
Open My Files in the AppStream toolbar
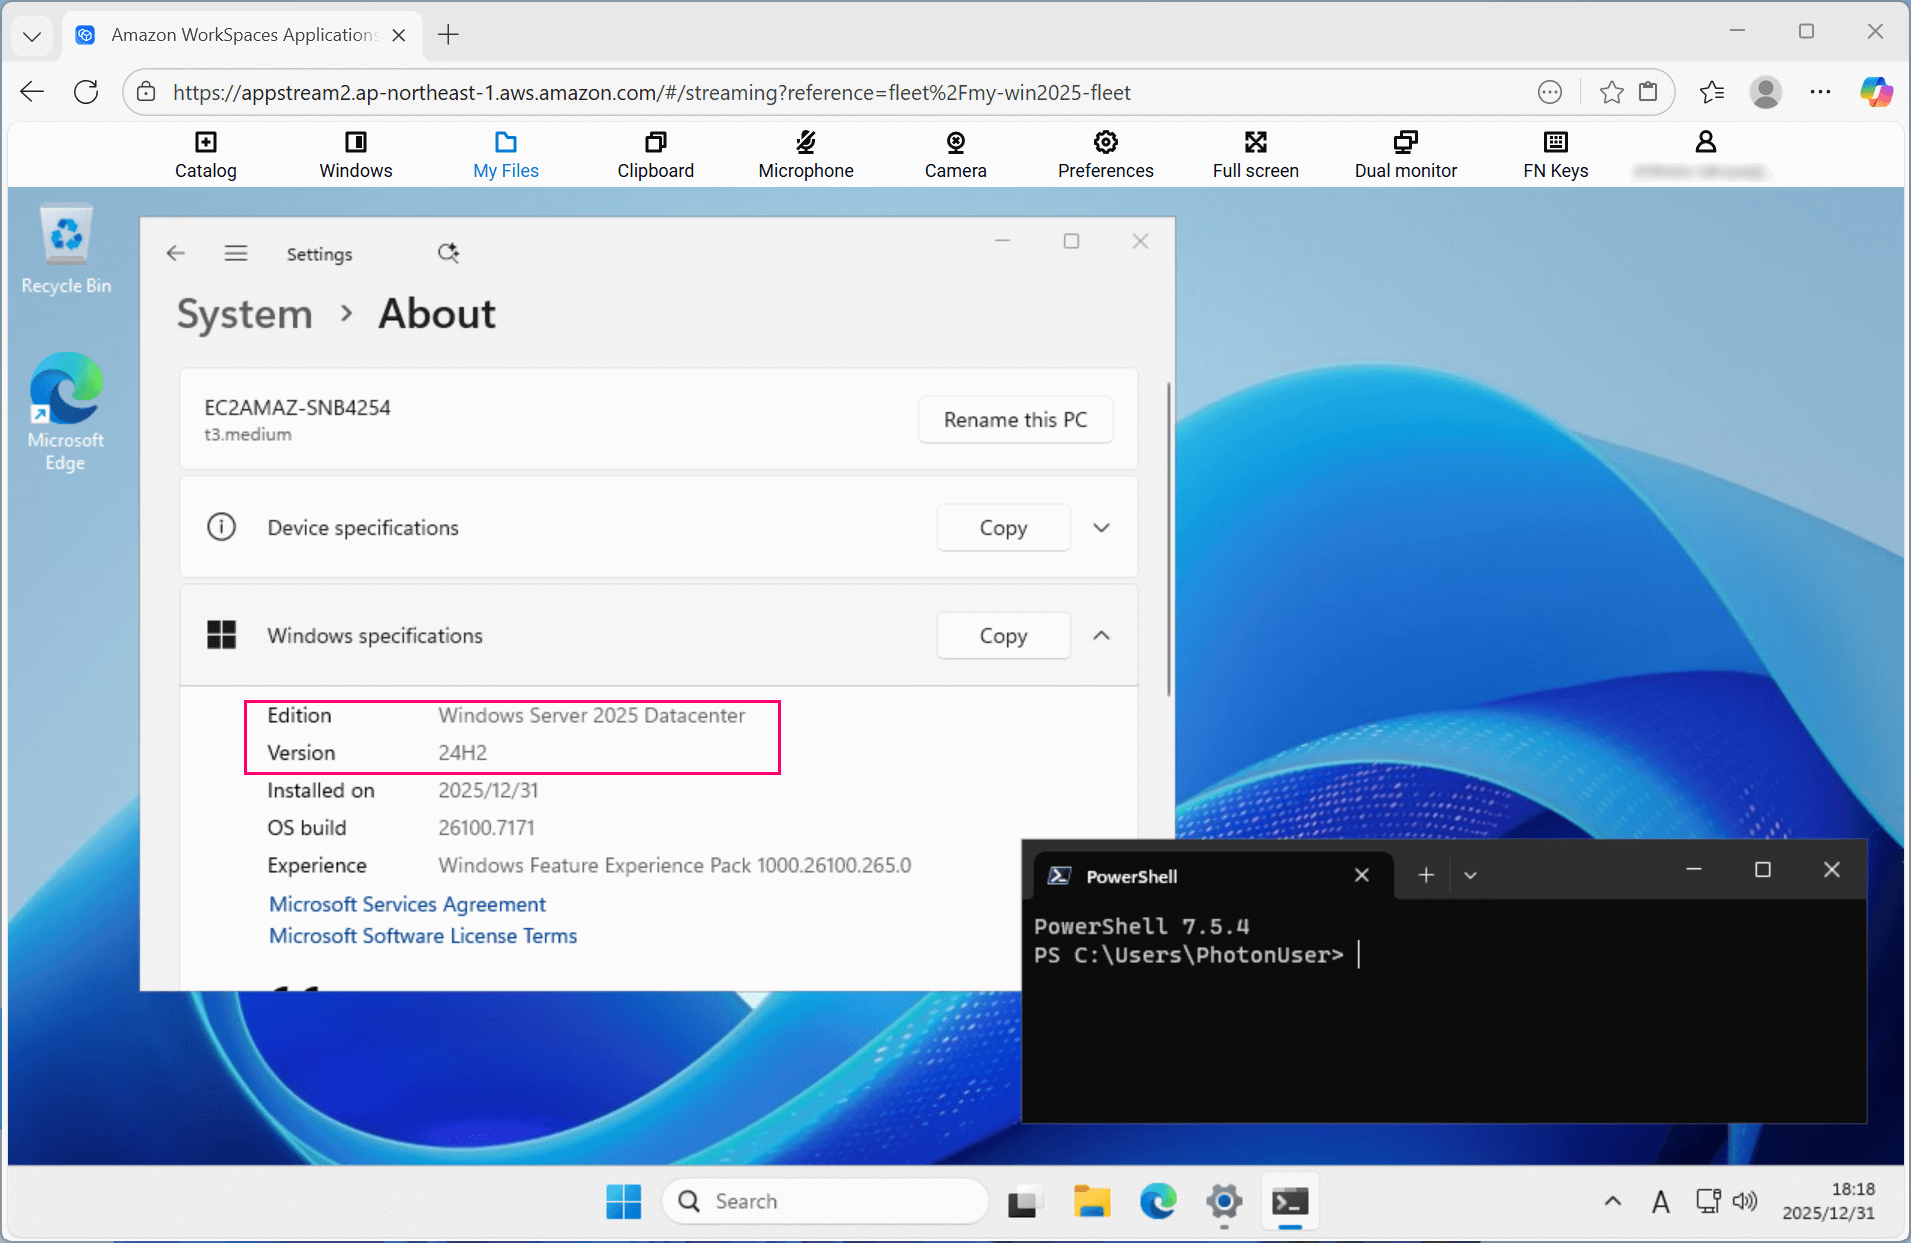(505, 154)
